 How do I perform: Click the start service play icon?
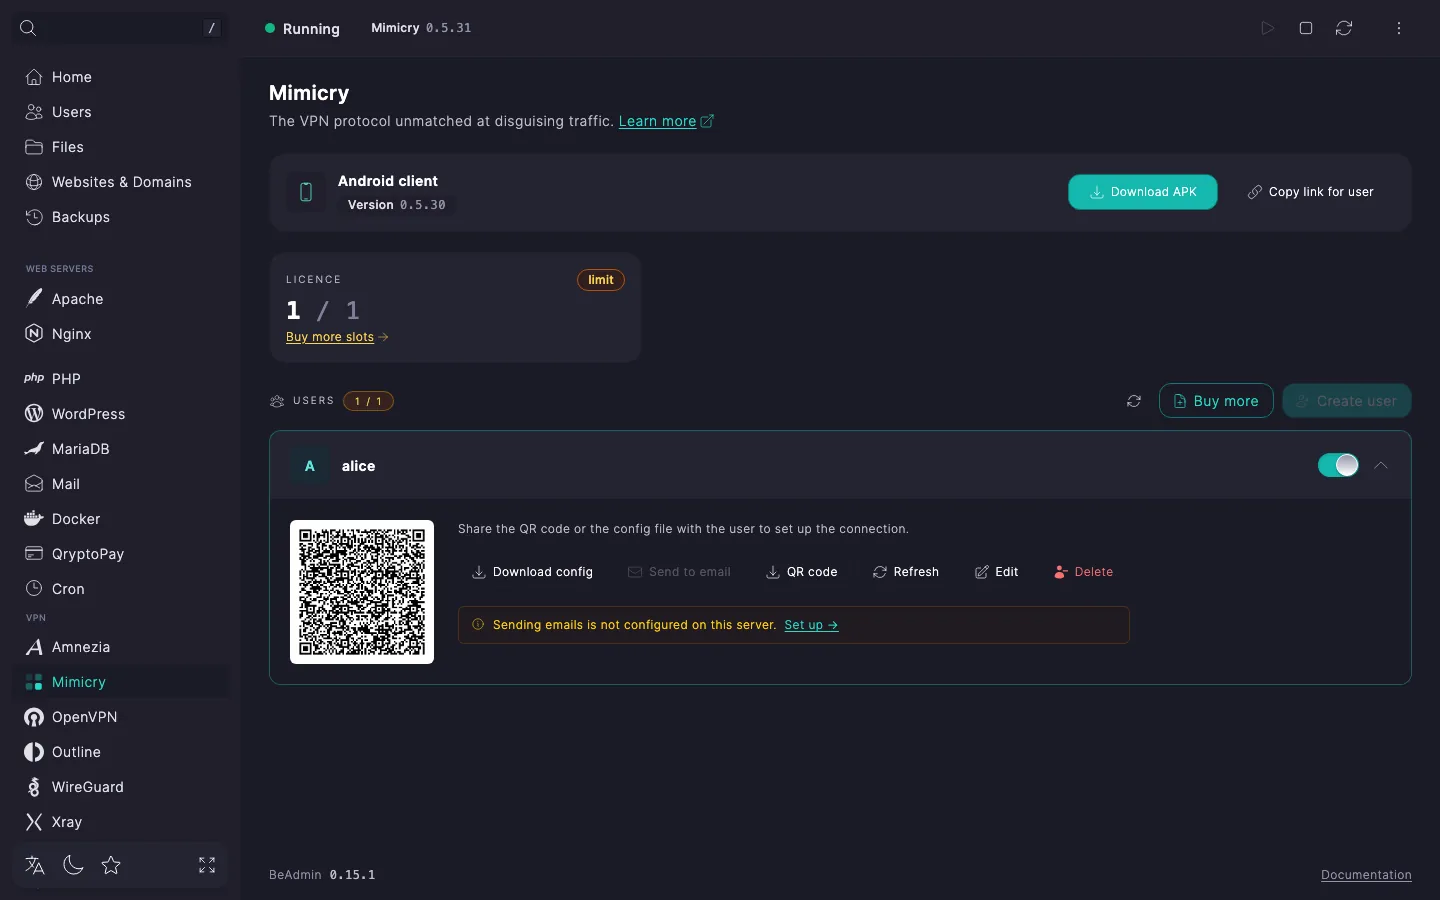coord(1268,28)
